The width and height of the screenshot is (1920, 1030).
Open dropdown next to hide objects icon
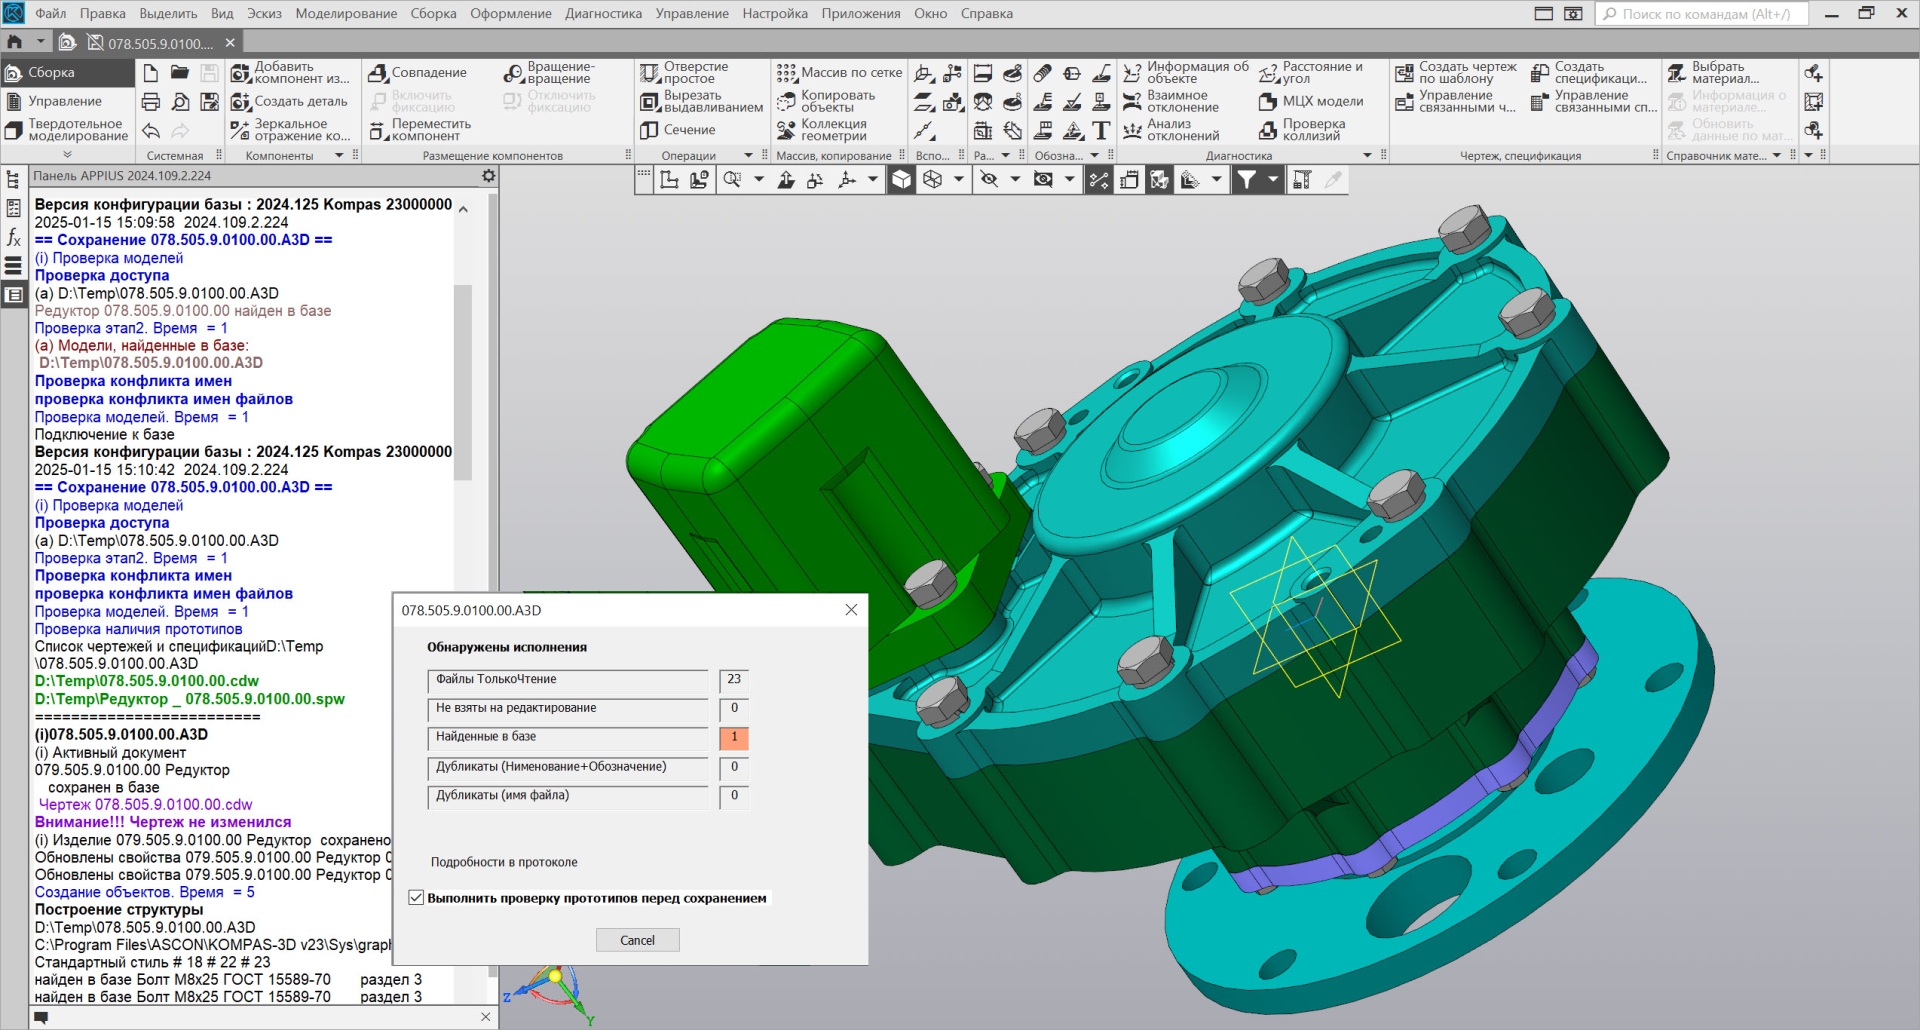(1015, 180)
